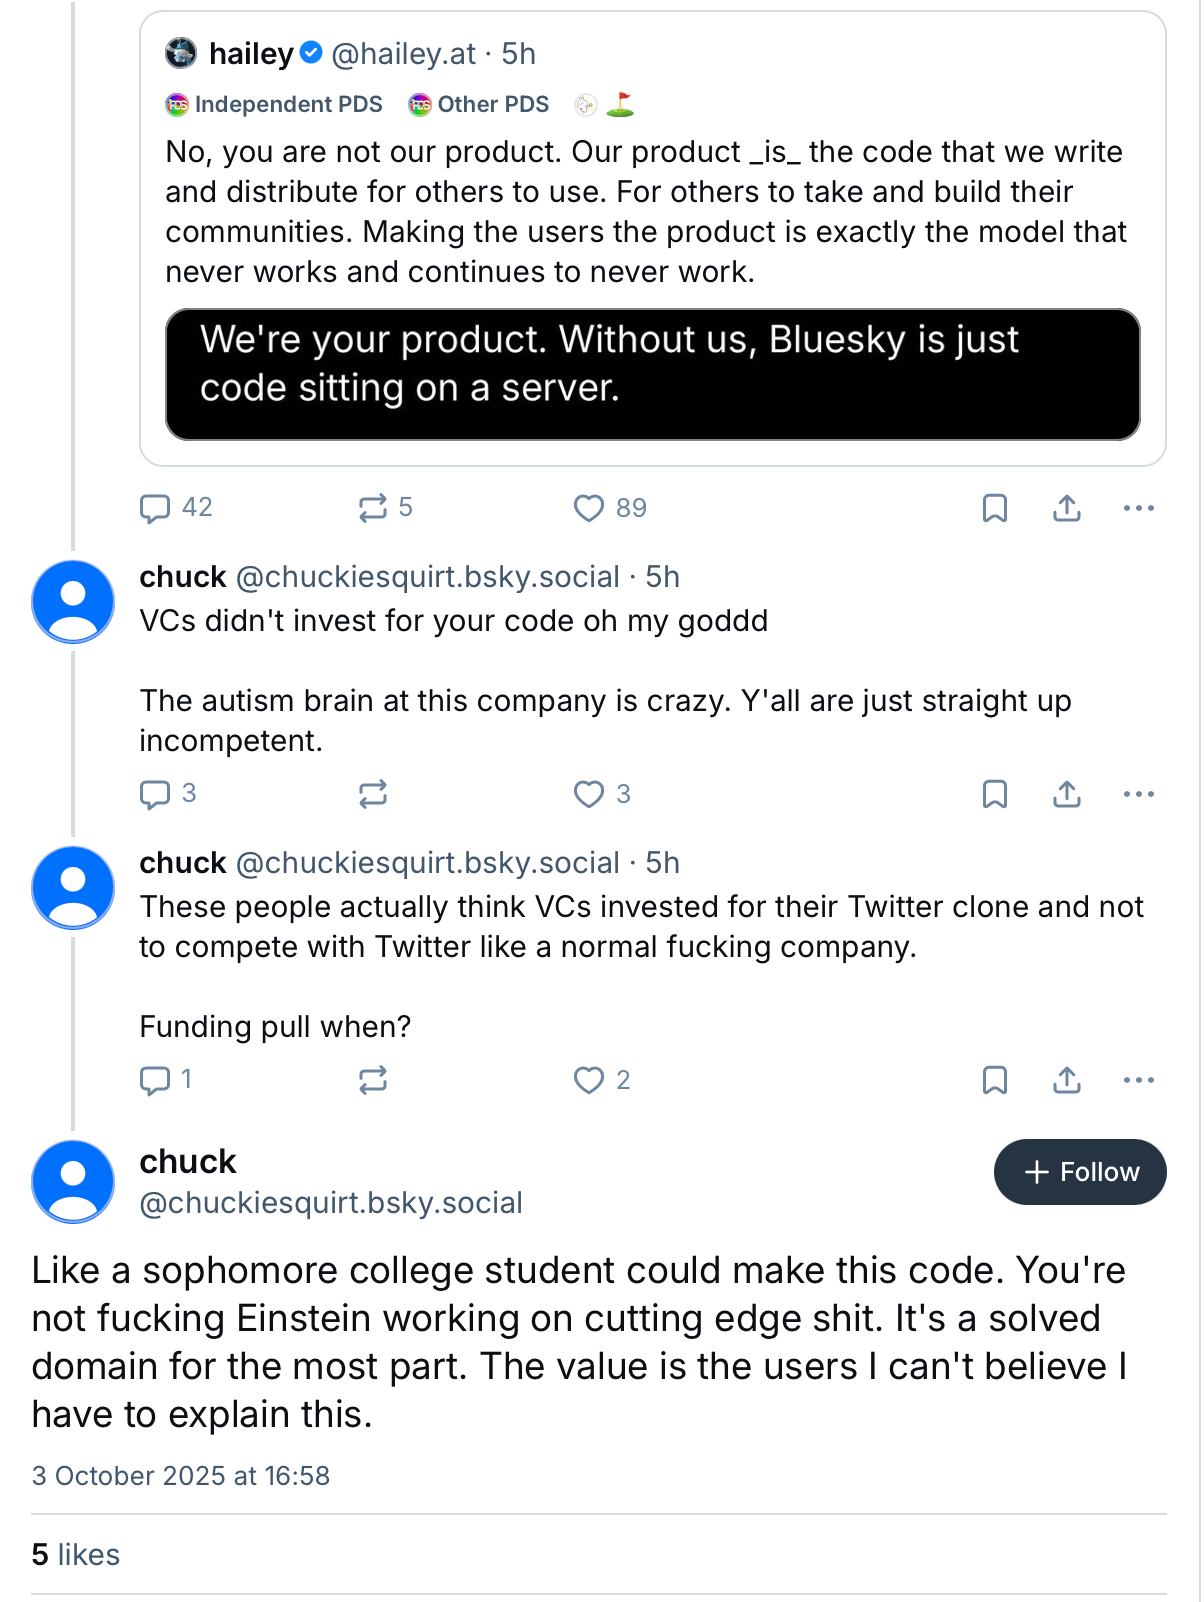Open the @hailey.at profile handle link

point(403,54)
